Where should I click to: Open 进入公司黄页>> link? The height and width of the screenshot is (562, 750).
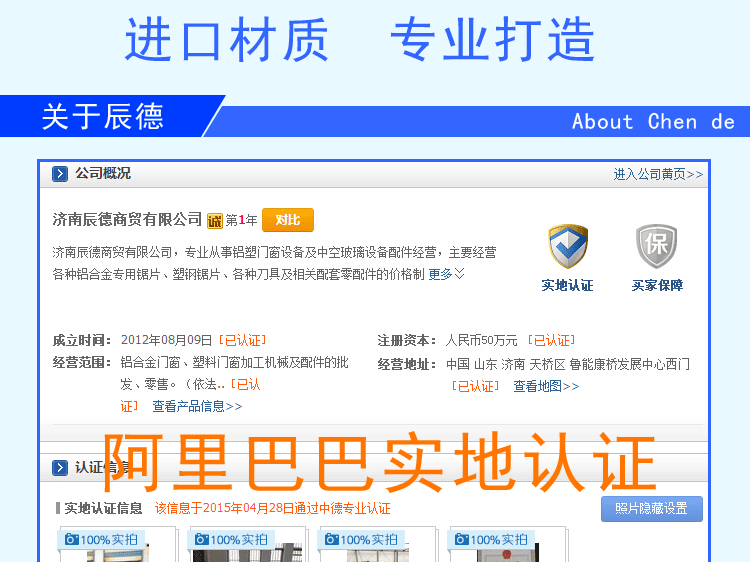coord(658,174)
